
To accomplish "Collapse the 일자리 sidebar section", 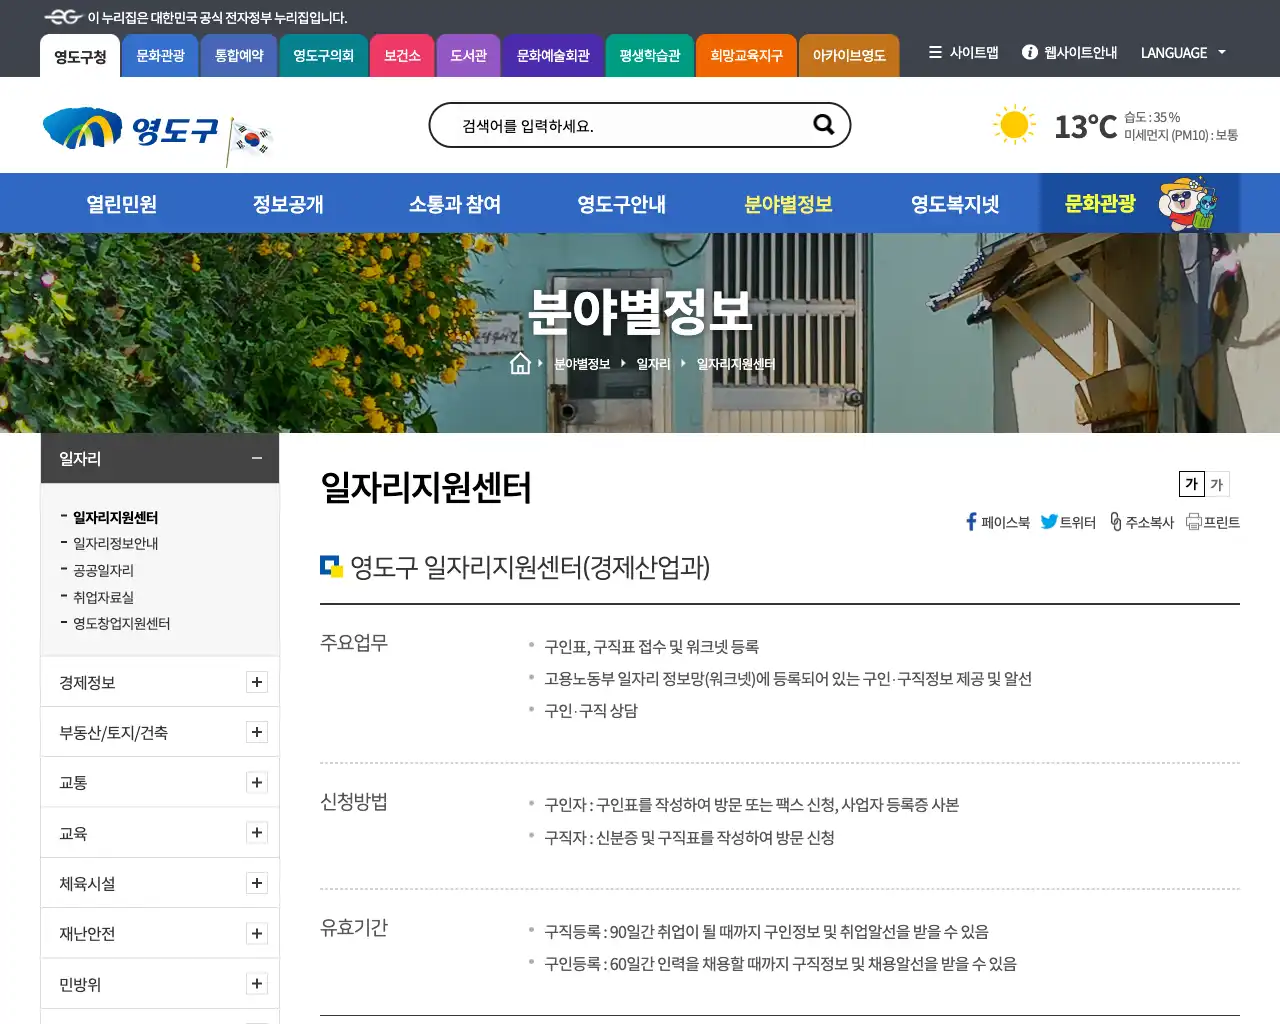I will tap(256, 457).
